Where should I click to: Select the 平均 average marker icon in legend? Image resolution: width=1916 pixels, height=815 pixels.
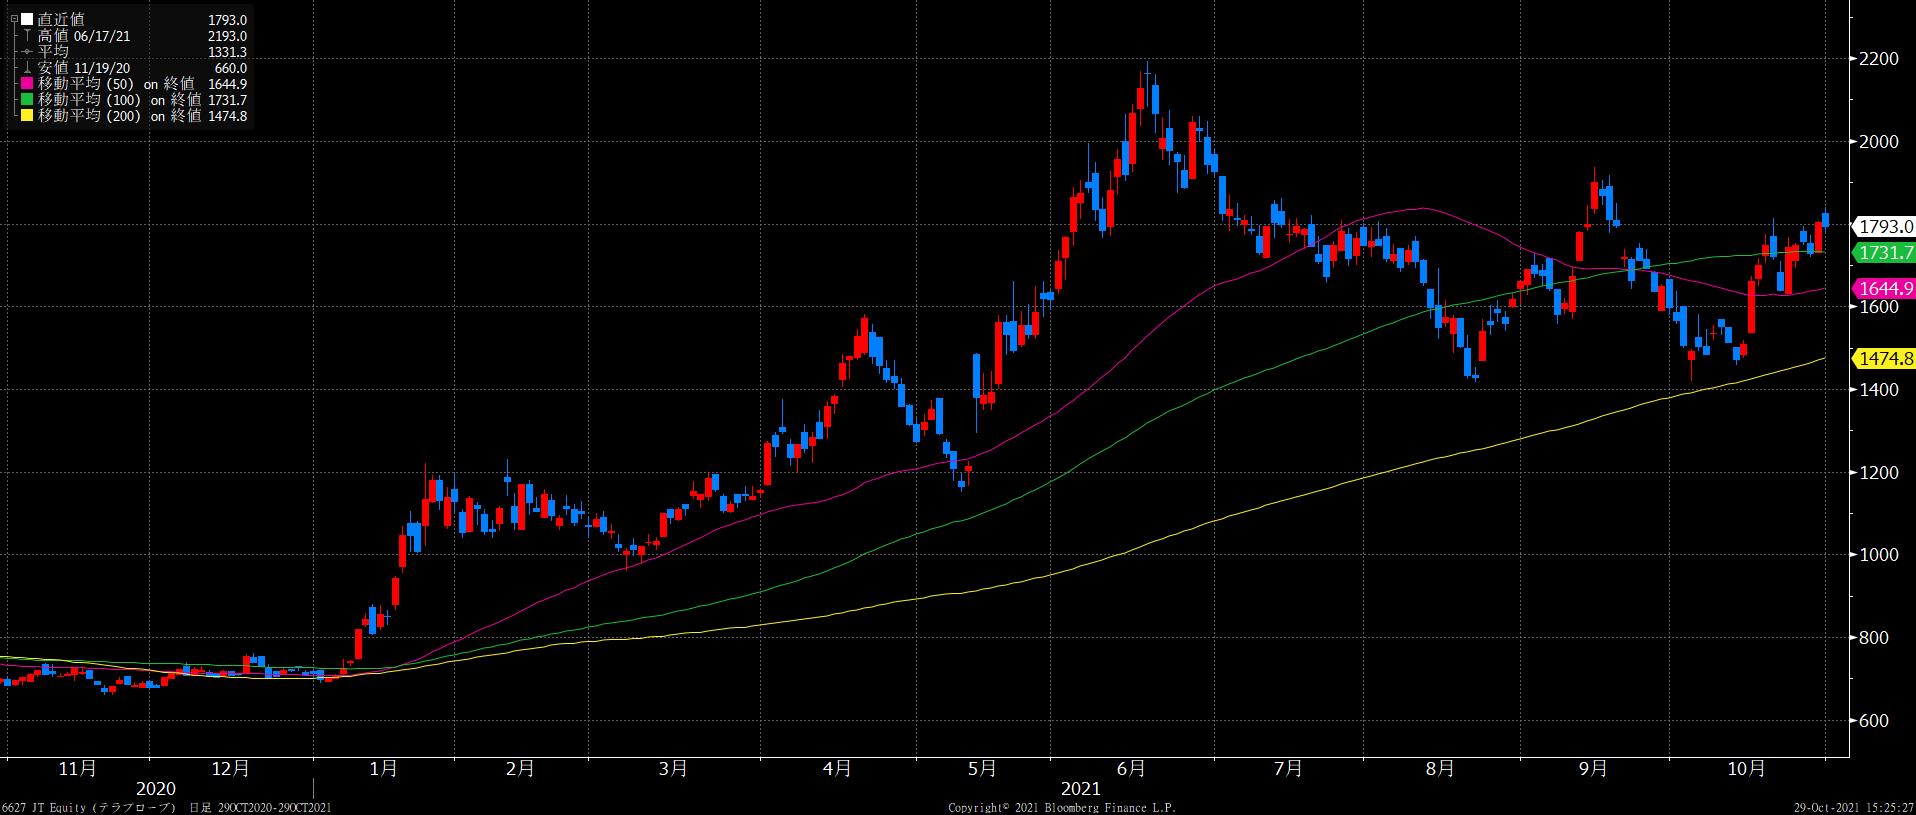(27, 52)
